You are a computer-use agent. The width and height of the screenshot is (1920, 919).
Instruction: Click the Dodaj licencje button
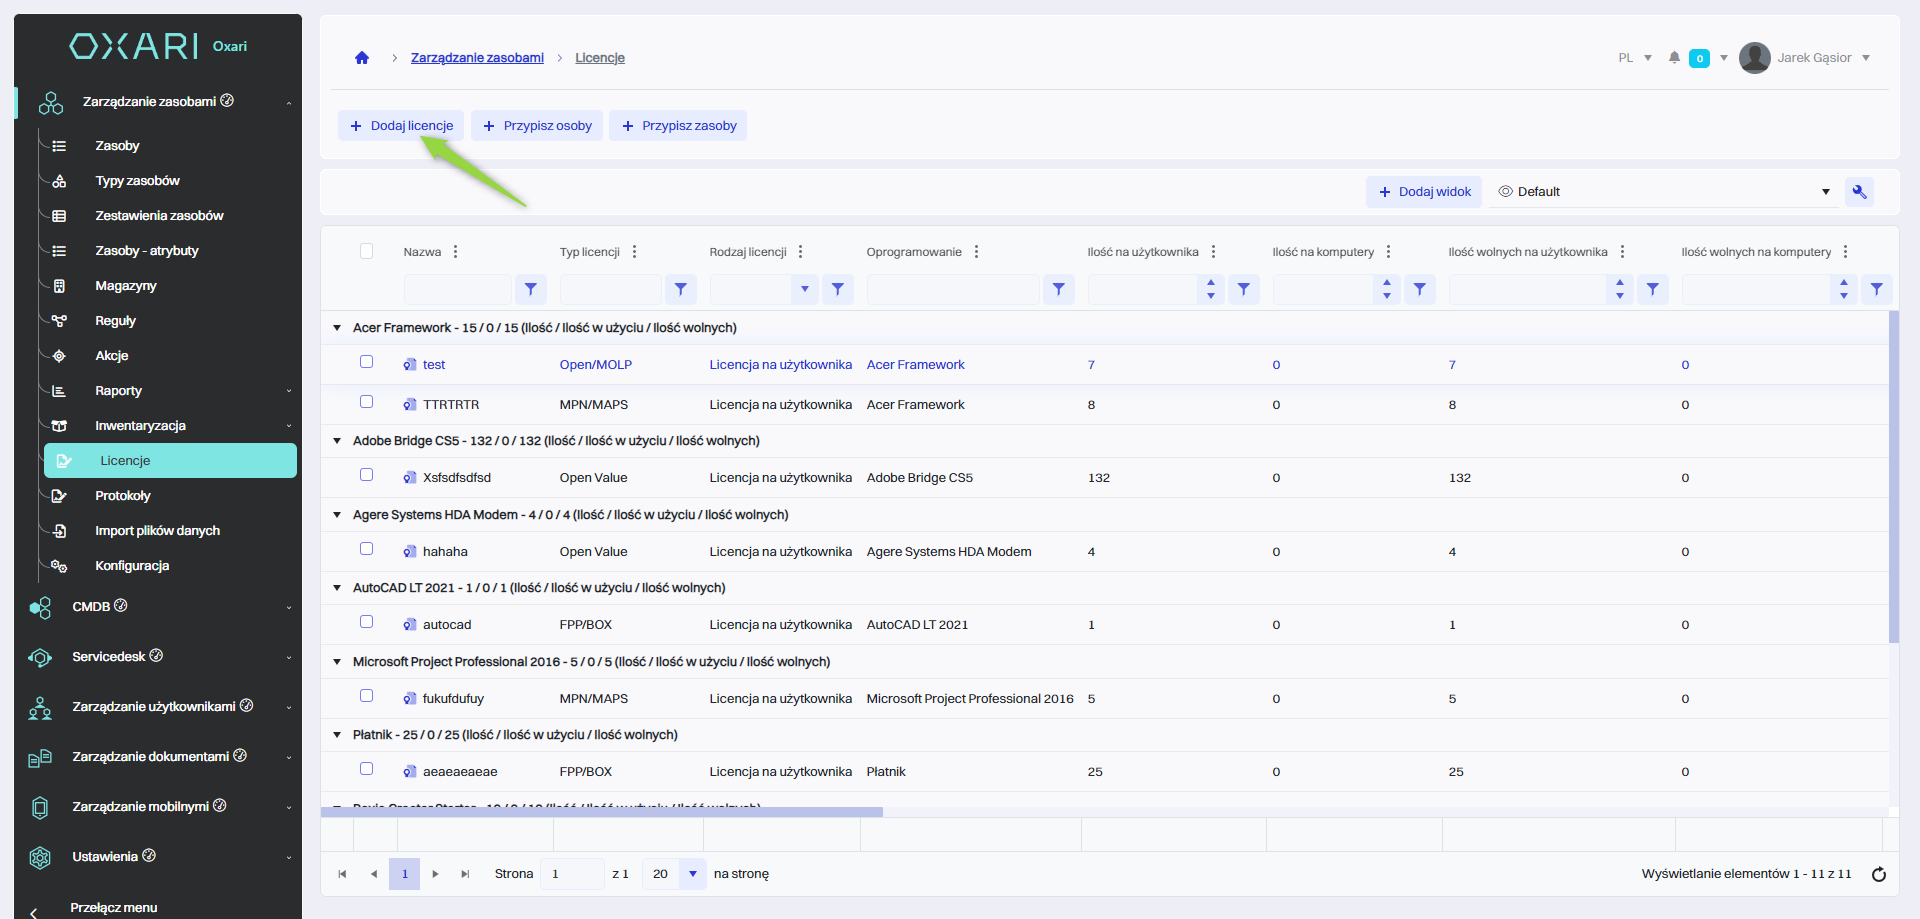(x=401, y=126)
